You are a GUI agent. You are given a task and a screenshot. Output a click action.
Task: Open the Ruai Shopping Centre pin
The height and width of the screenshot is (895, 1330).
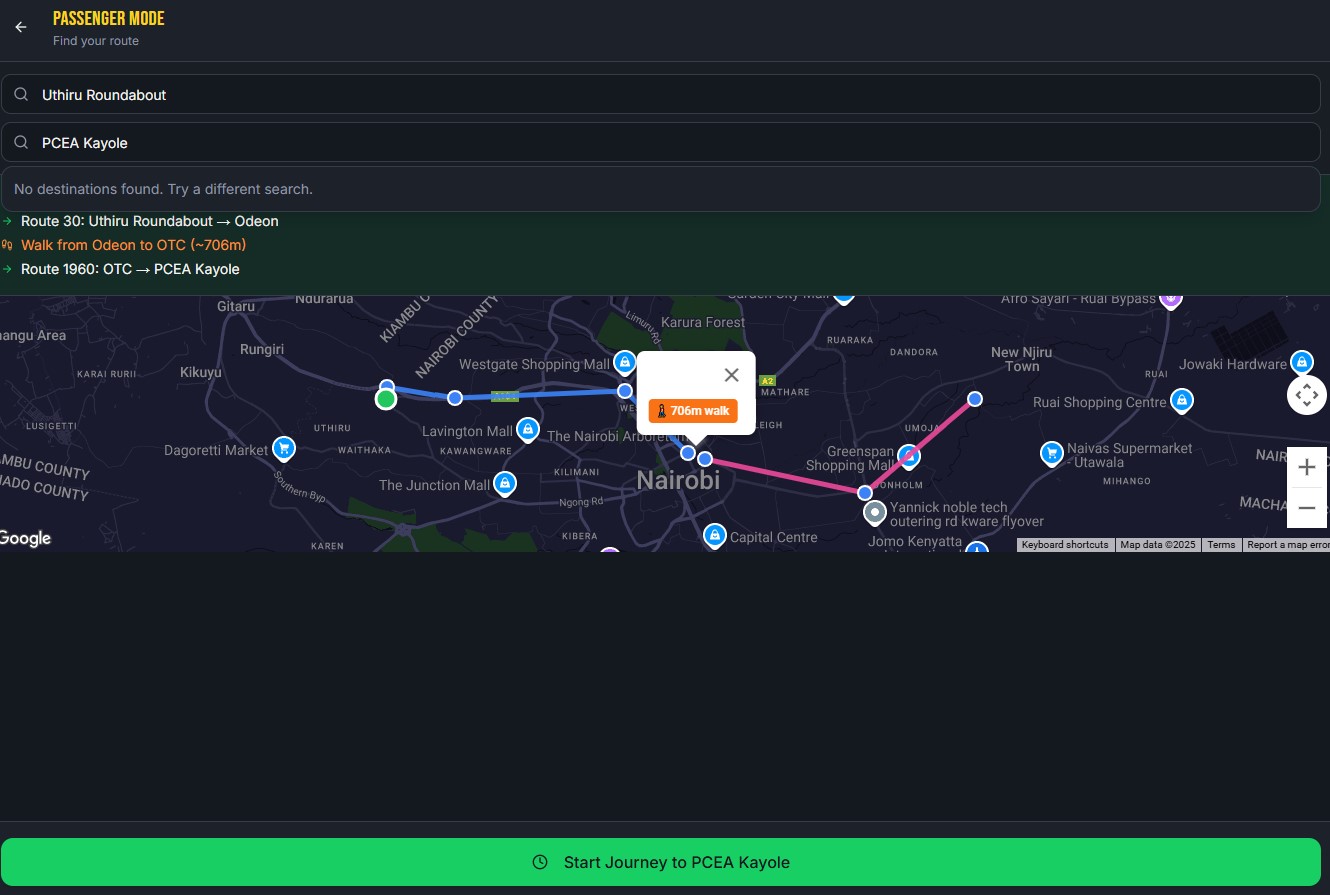[x=1182, y=400]
